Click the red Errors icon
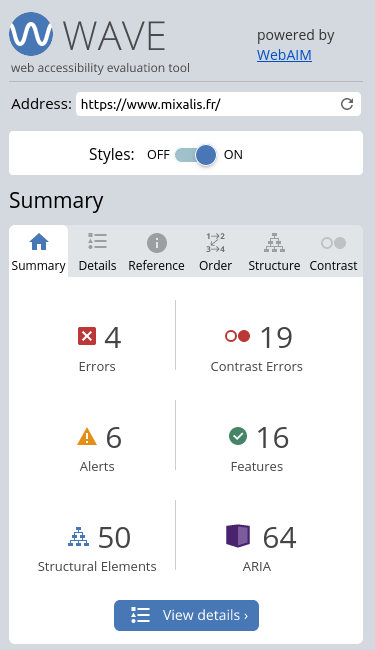The width and height of the screenshot is (375, 650). (x=87, y=336)
